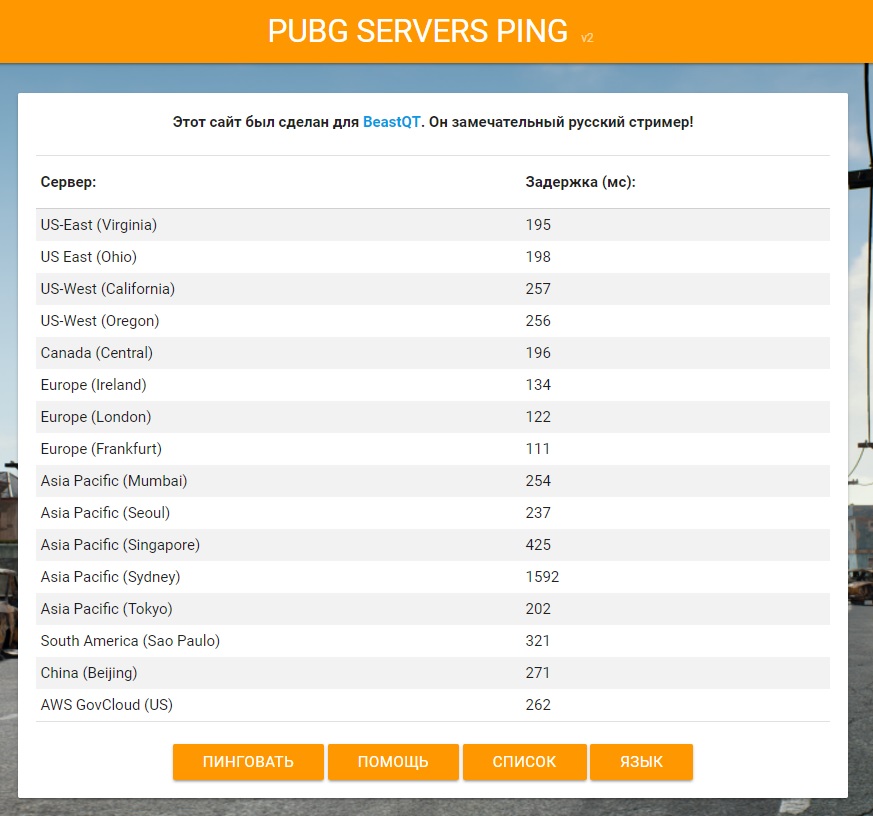873x816 pixels.
Task: Select Canada (Central) server name
Action: click(96, 353)
